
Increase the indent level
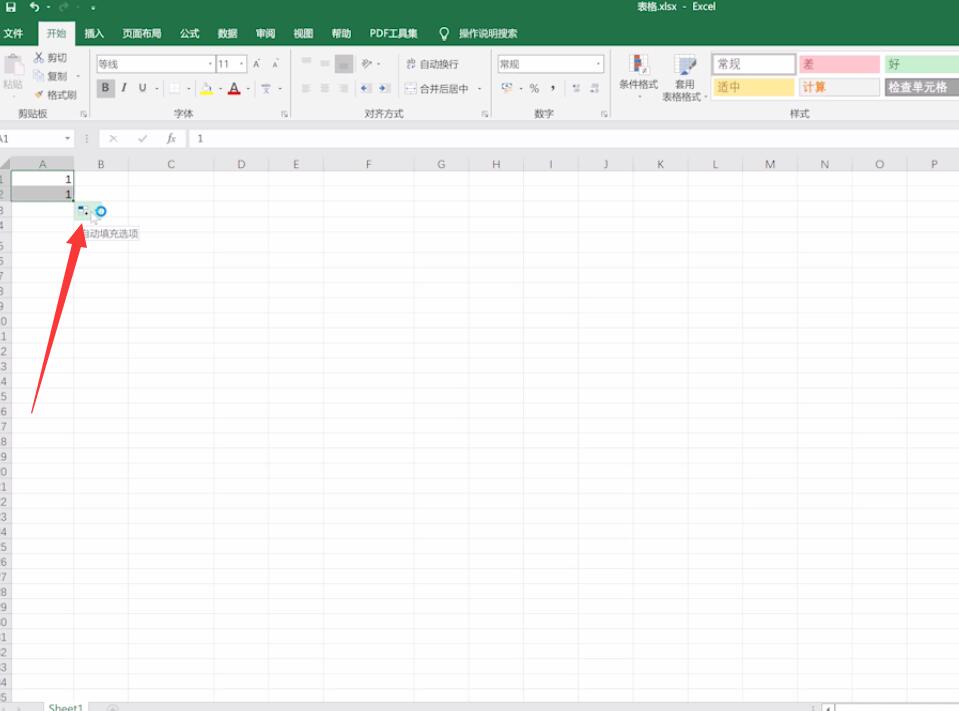tap(384, 89)
